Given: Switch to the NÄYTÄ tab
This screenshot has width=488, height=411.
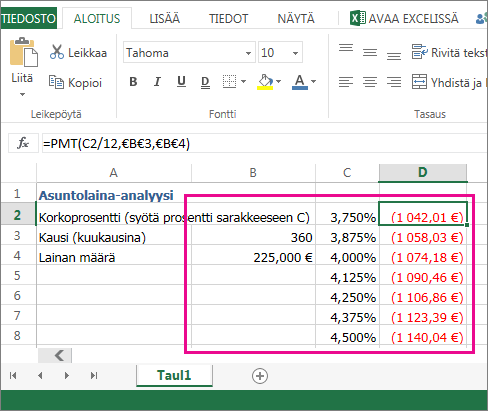Looking at the screenshot, I should (x=296, y=19).
